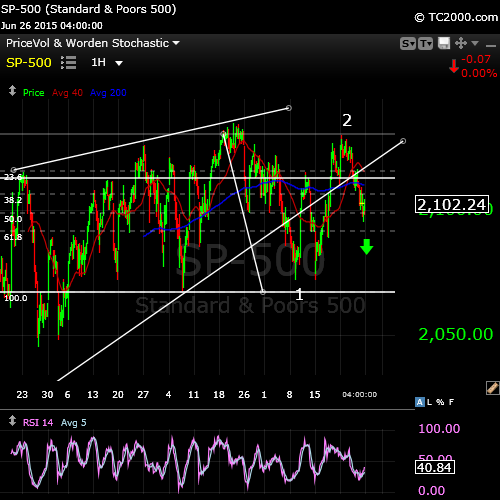
Task: Click the 27 date axis label
Action: click(x=143, y=395)
